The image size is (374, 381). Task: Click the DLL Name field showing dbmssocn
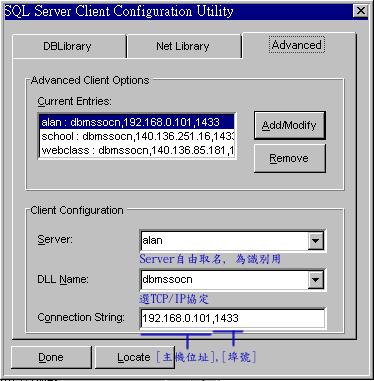(224, 279)
